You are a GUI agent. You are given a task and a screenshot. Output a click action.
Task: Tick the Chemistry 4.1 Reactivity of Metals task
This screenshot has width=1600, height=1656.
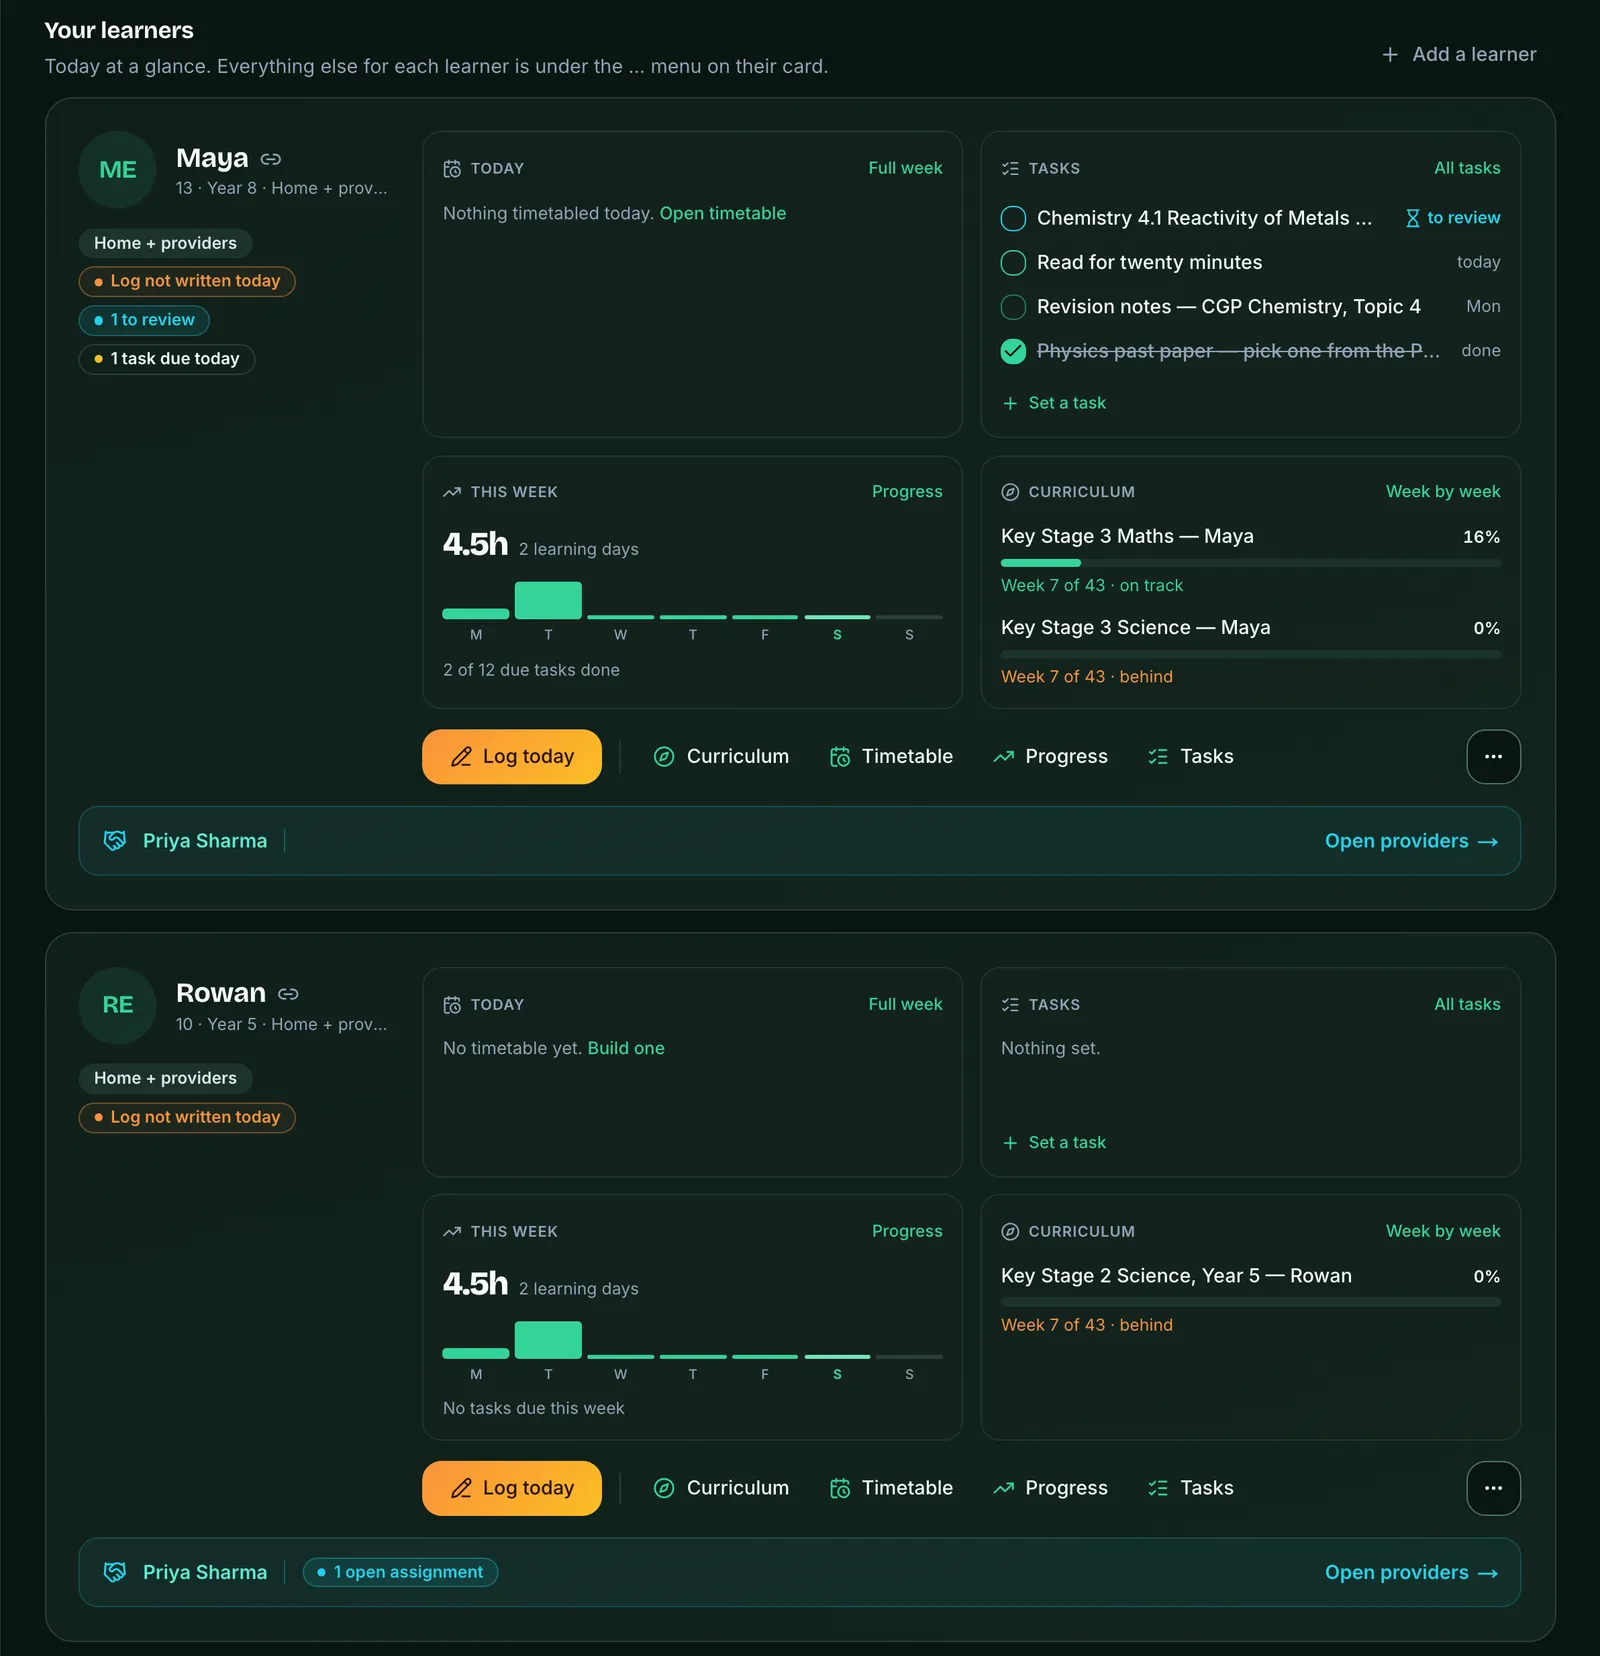pos(1013,218)
